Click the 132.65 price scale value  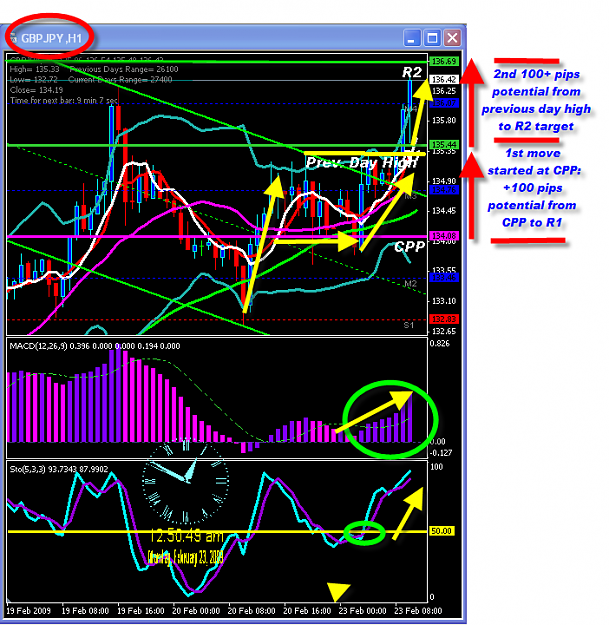444,331
